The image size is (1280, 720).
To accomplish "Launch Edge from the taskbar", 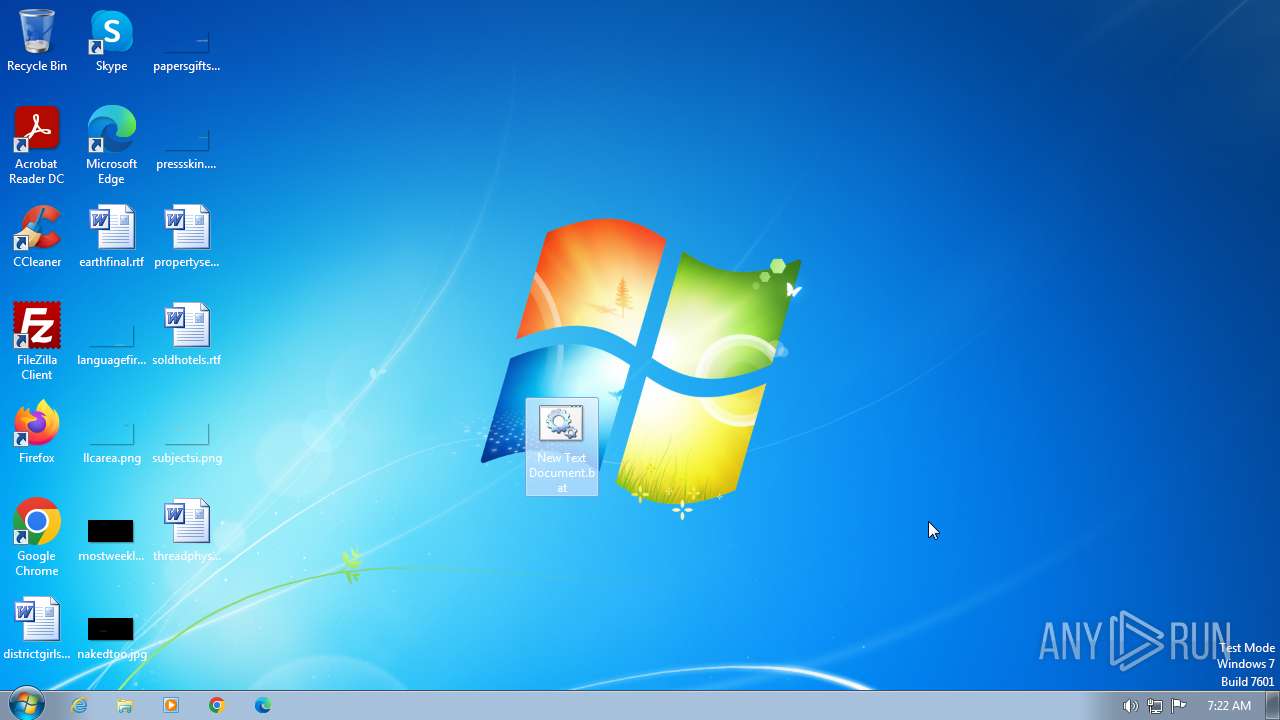I will 263,705.
